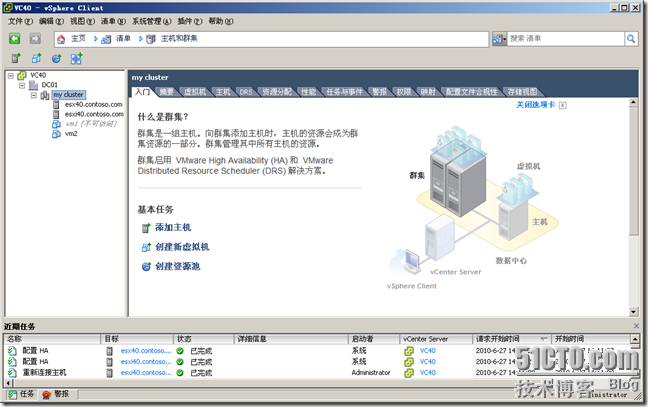The width and height of the screenshot is (648, 407).
Task: Select the inaccessible vm1 tree item
Action: coord(91,124)
